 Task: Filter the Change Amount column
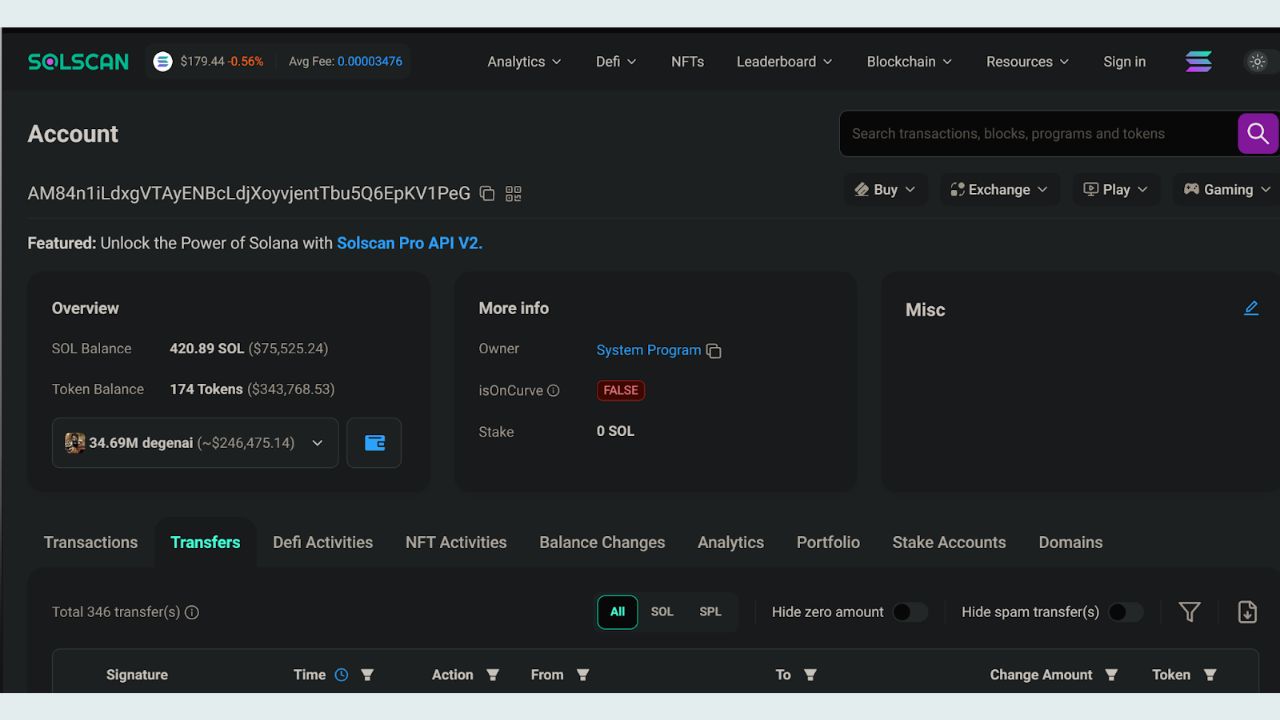tap(1111, 675)
